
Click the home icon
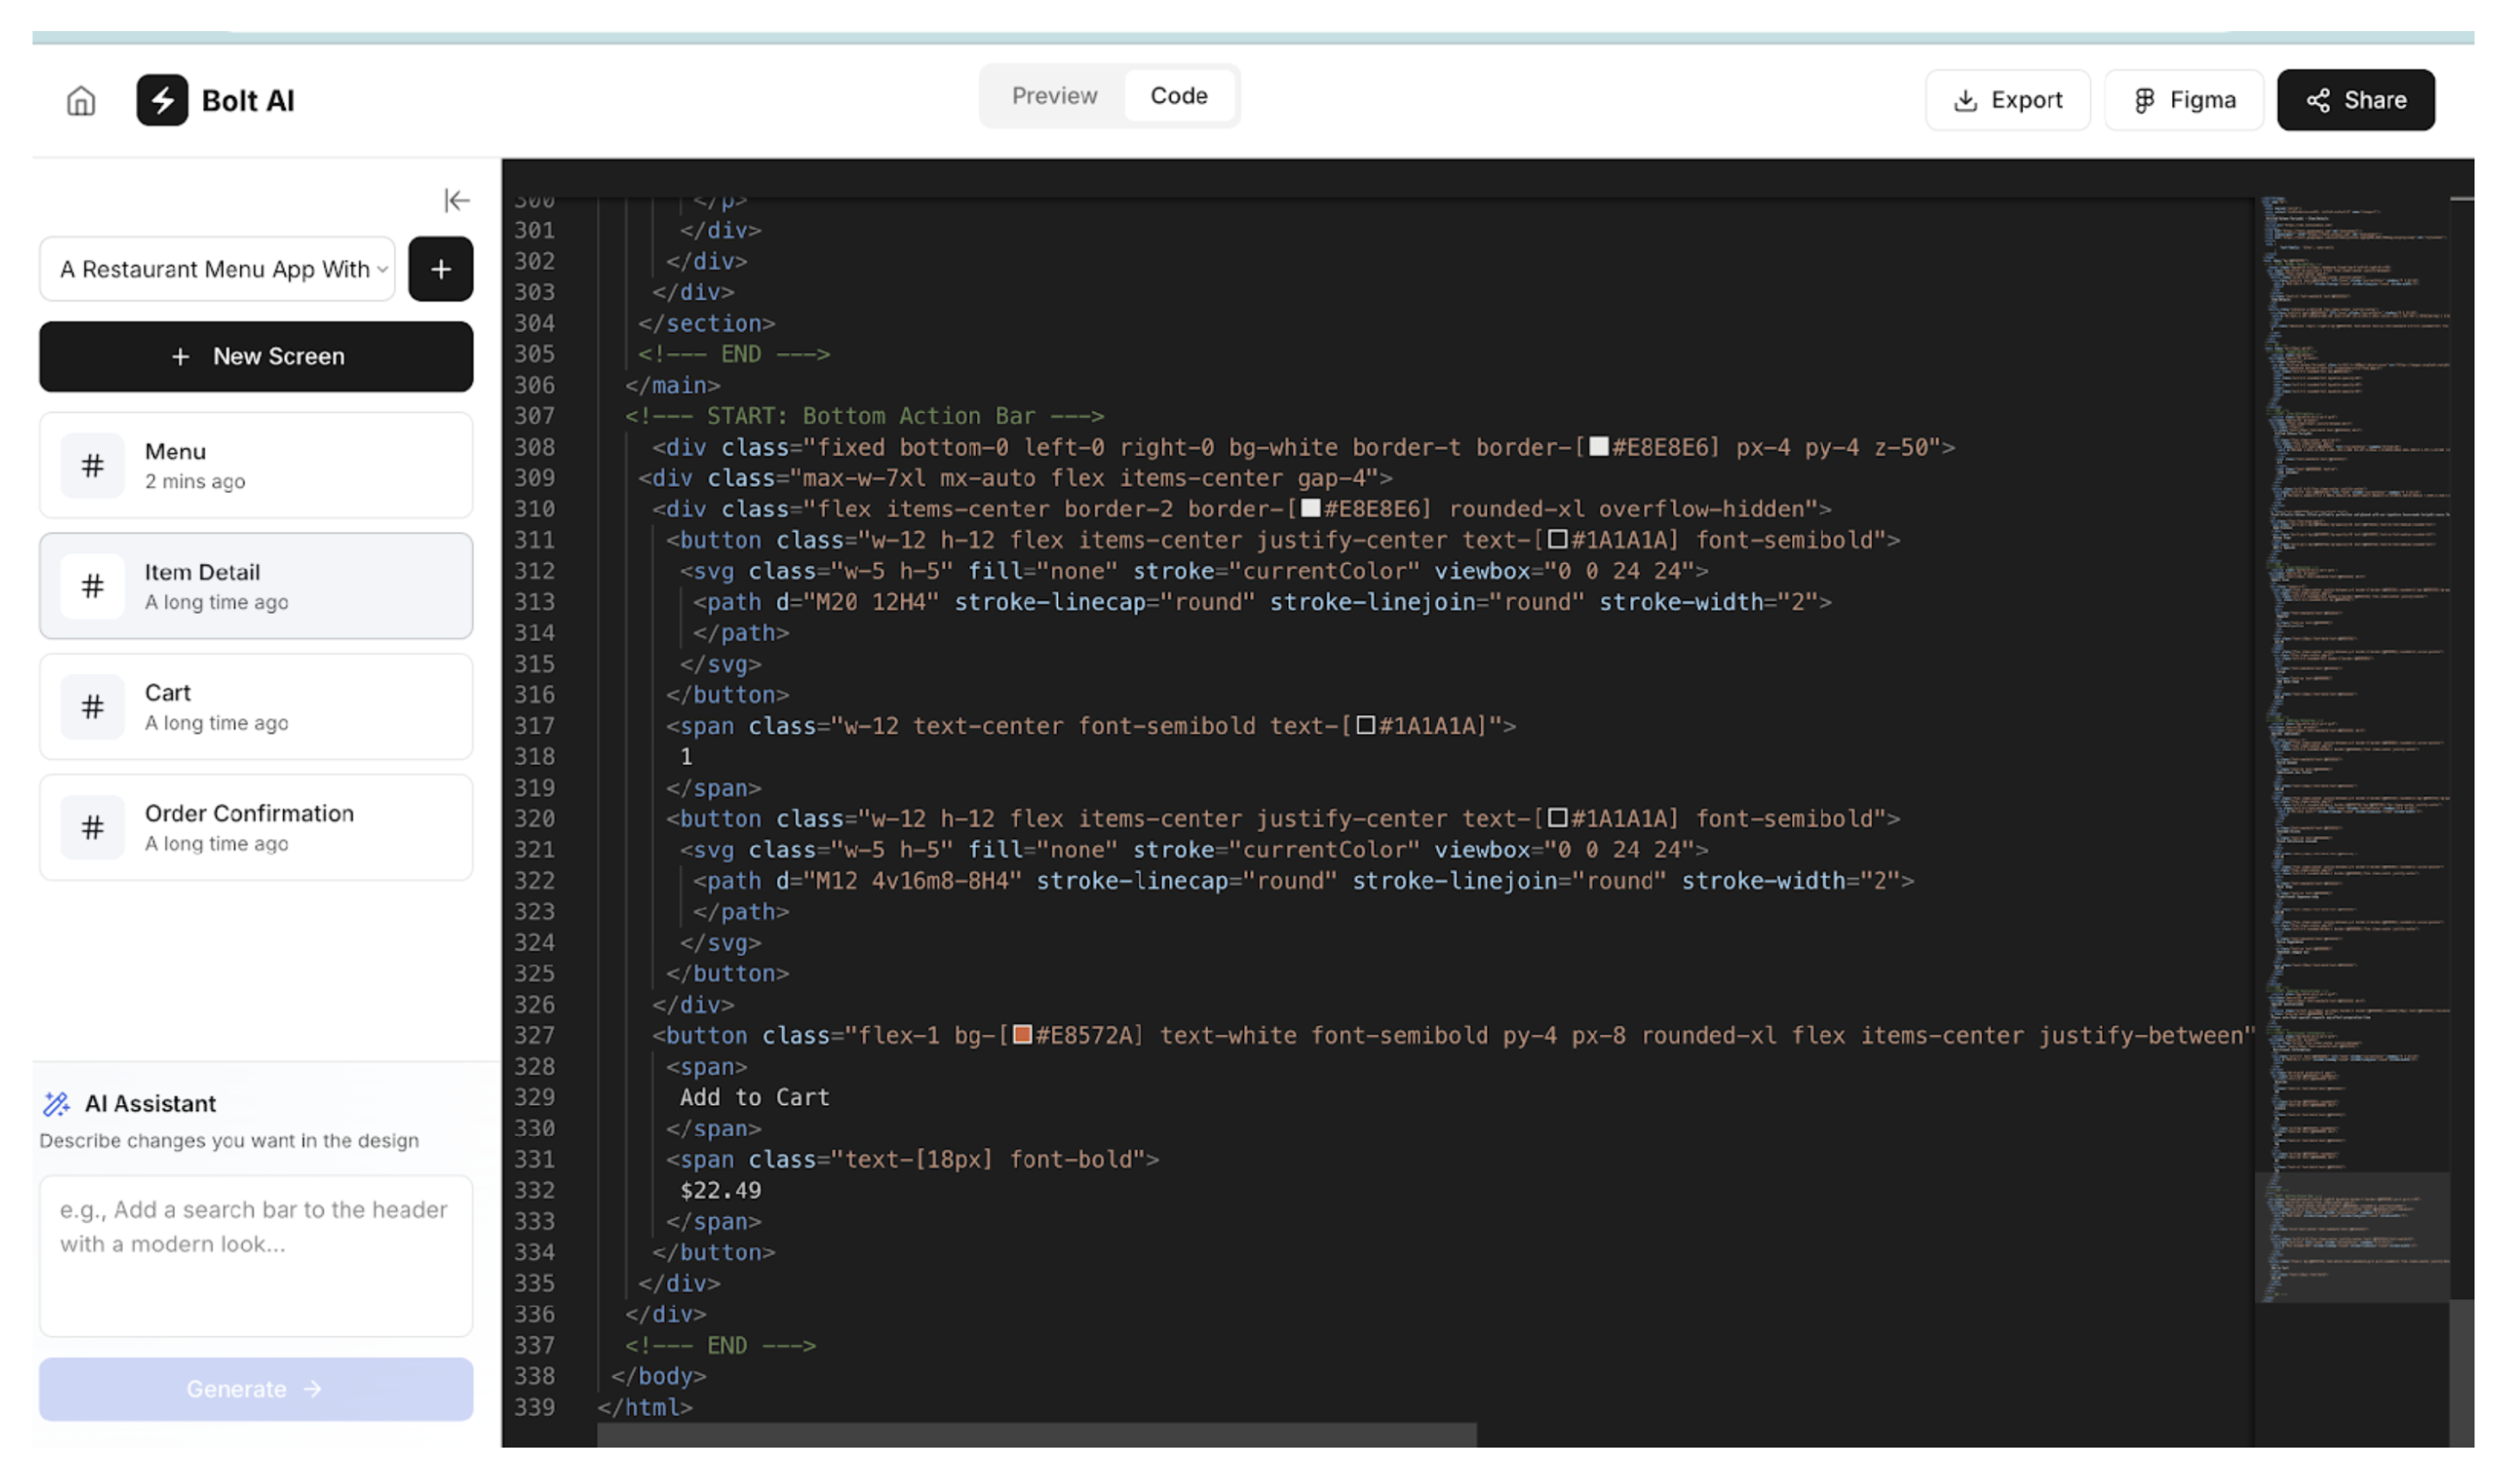(x=81, y=101)
